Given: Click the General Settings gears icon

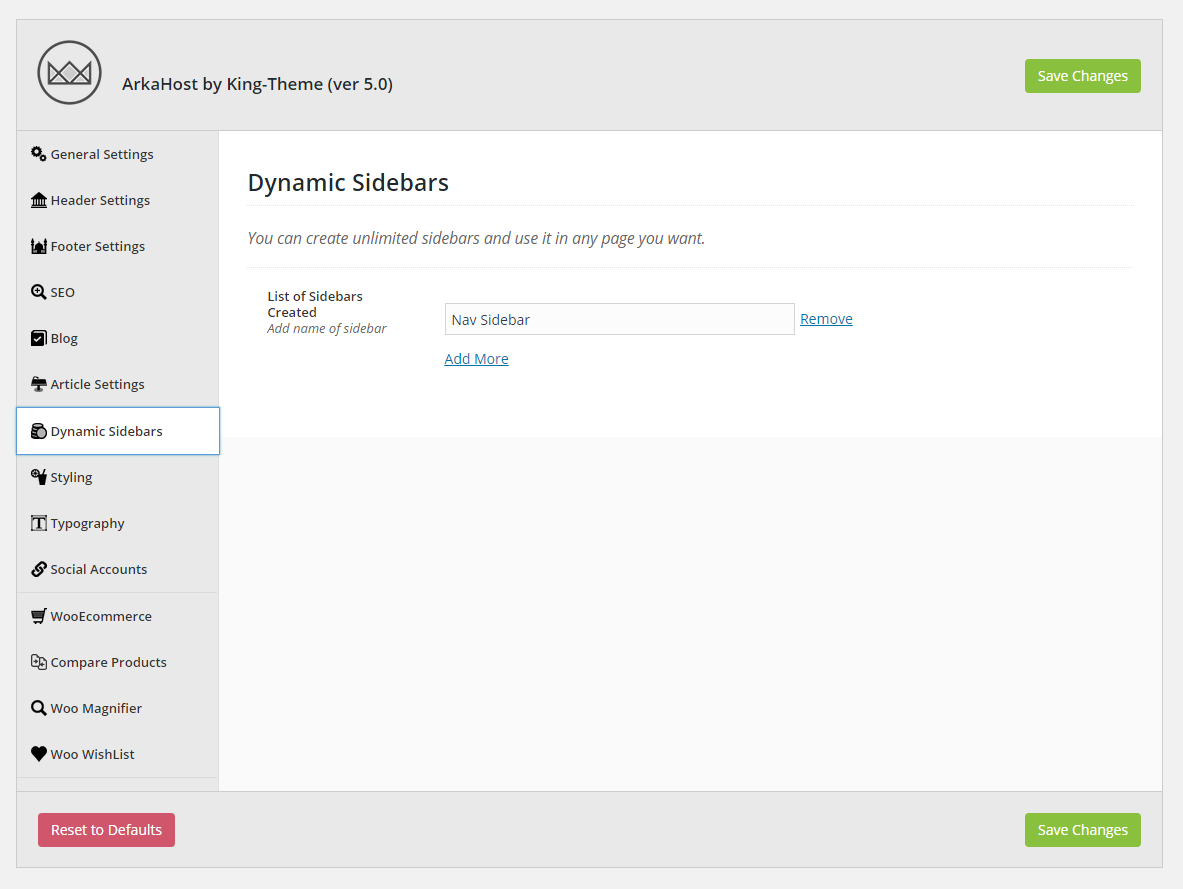Looking at the screenshot, I should tap(38, 154).
